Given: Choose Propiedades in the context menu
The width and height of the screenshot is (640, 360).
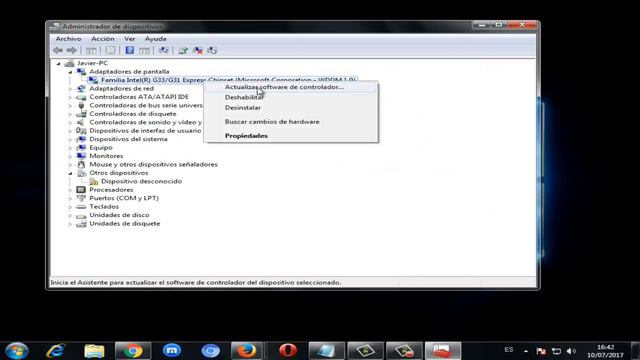Looking at the screenshot, I should pos(291,136).
